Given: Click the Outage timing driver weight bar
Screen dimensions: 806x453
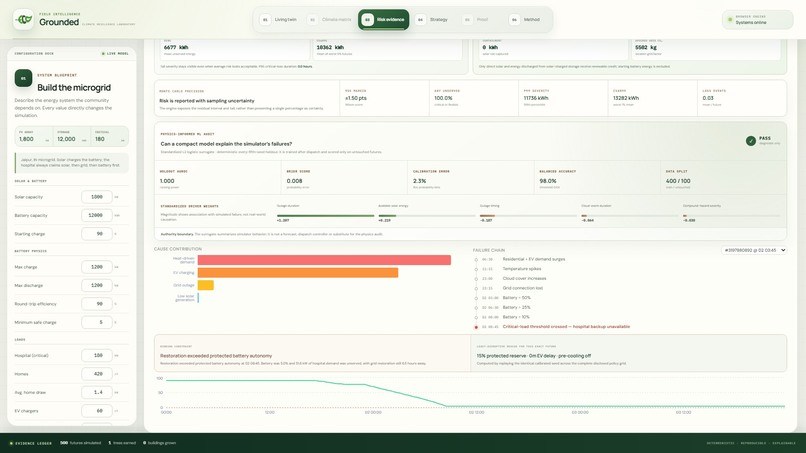Looking at the screenshot, I should [x=528, y=216].
